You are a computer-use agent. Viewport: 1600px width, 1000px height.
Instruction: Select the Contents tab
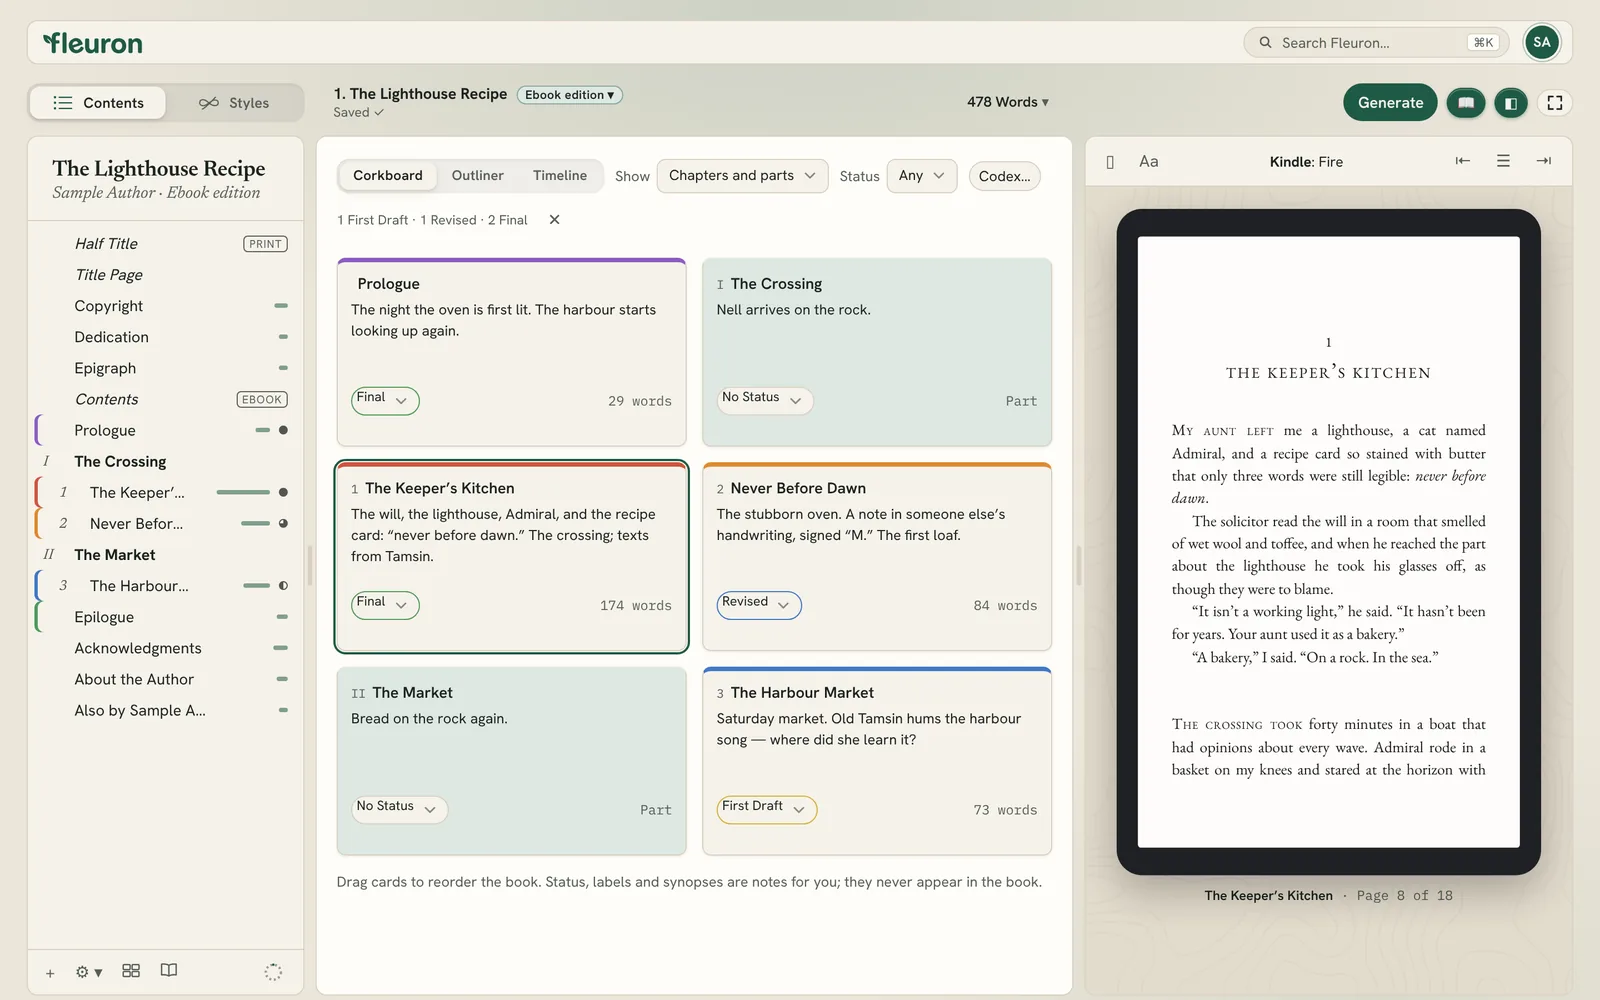(98, 103)
